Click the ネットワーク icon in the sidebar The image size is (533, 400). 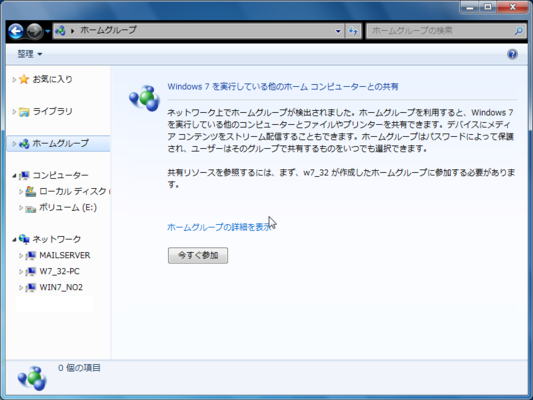click(x=24, y=239)
